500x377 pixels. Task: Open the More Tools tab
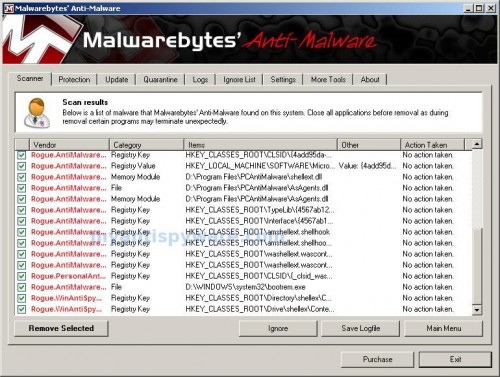tap(328, 80)
